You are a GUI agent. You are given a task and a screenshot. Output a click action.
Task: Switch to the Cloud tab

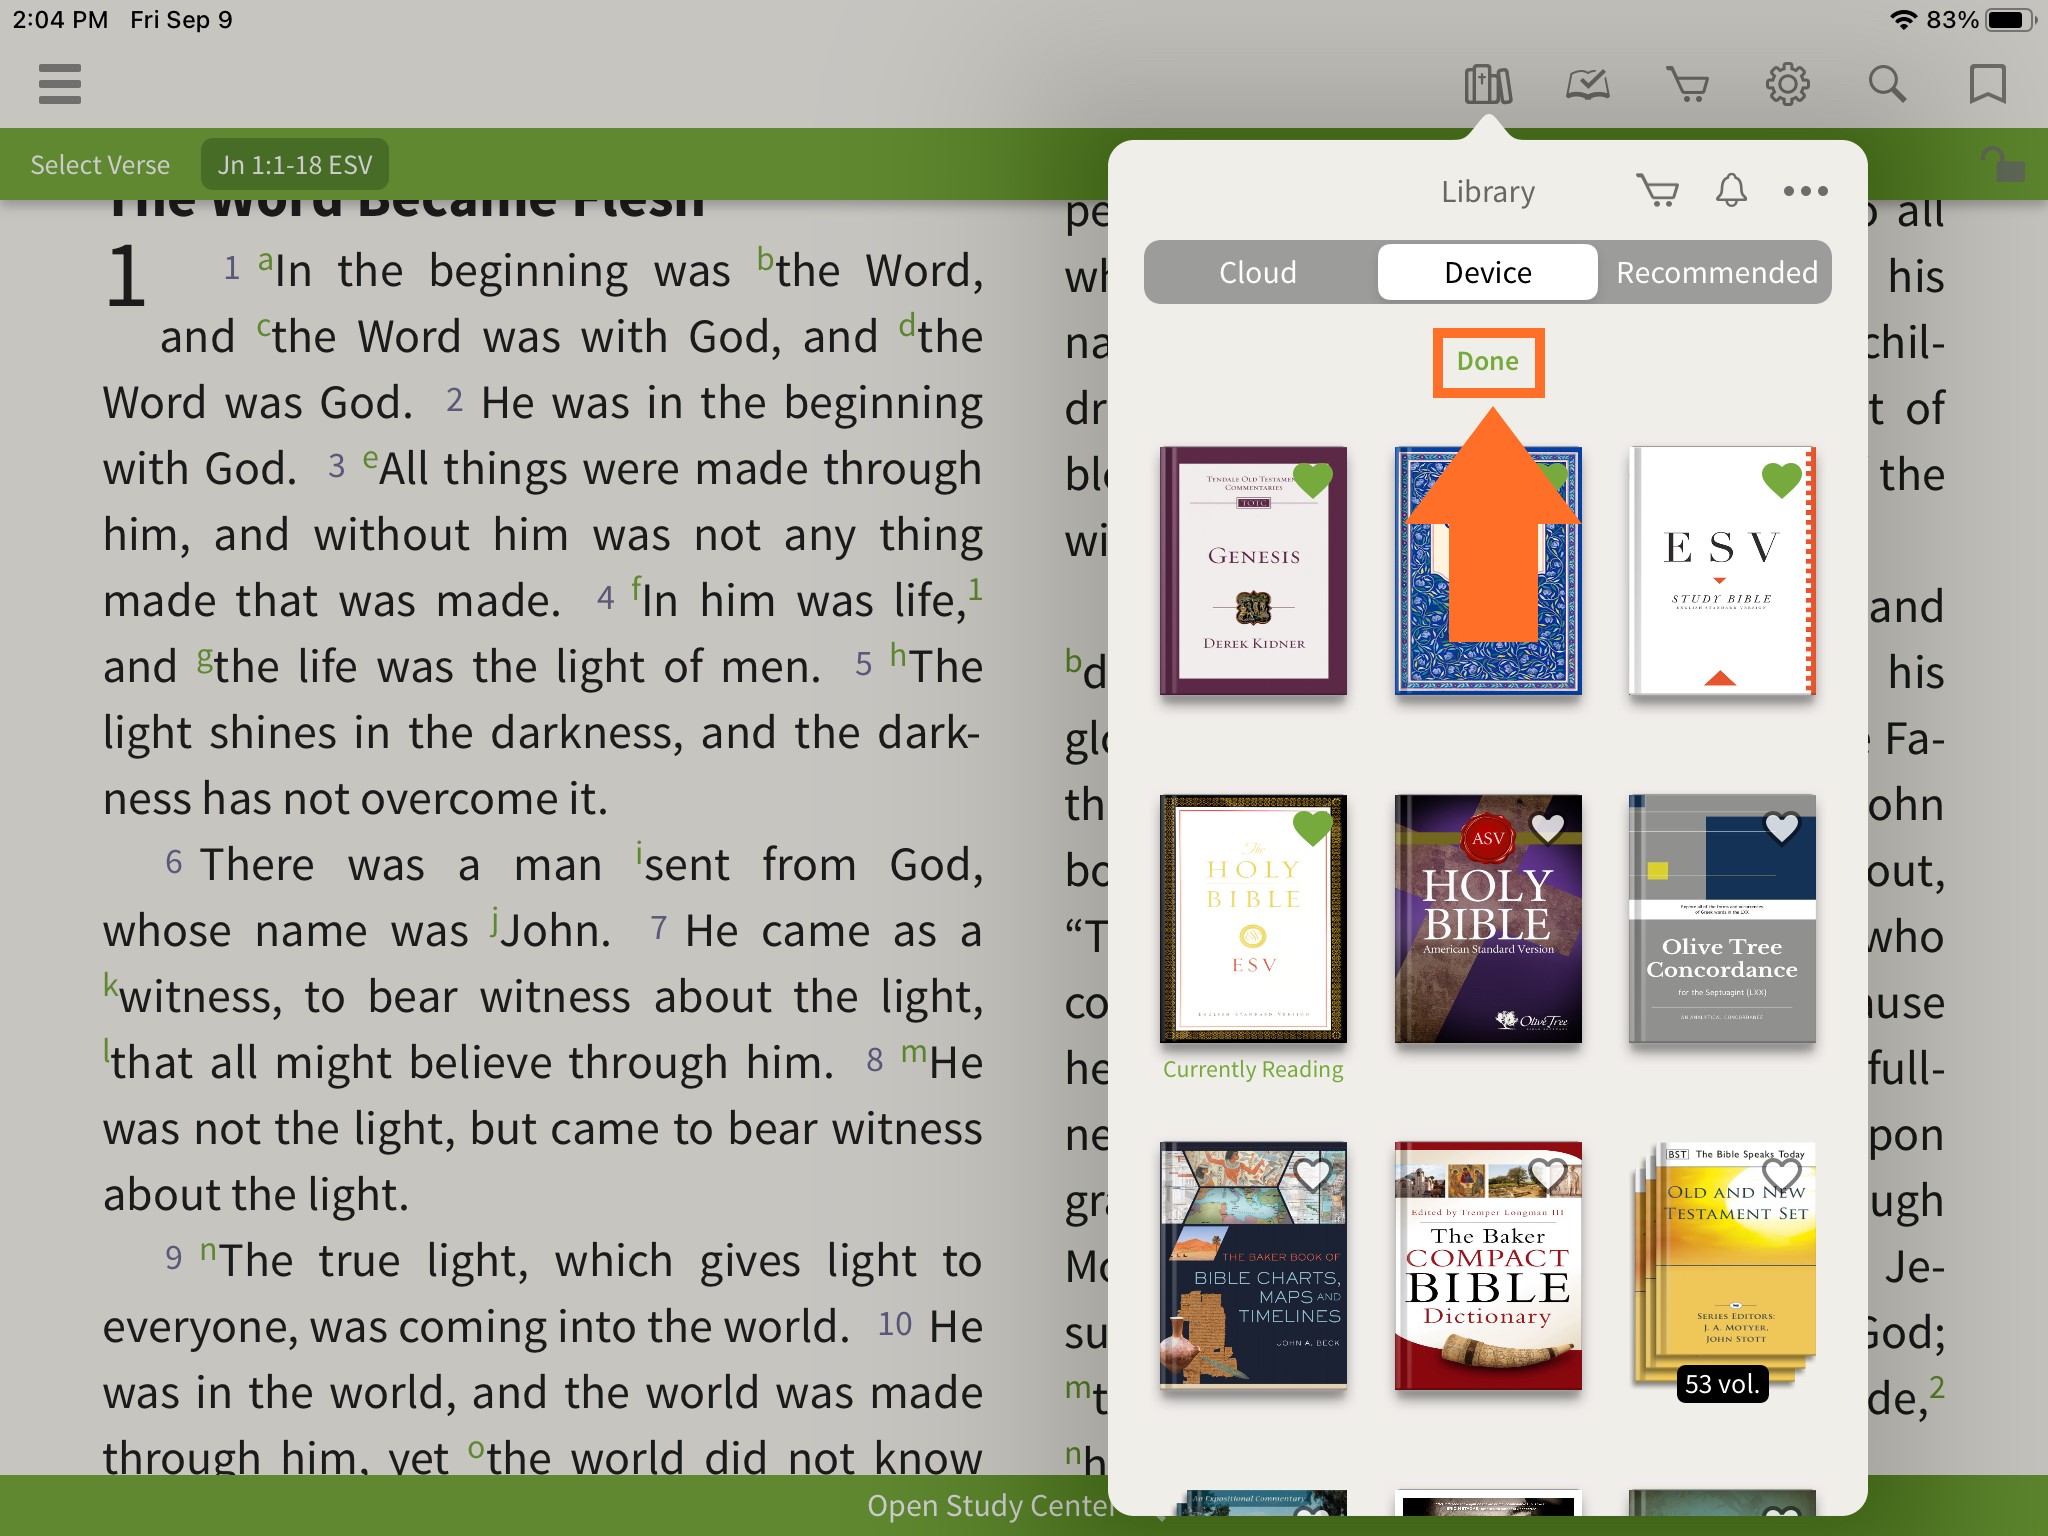pos(1258,272)
